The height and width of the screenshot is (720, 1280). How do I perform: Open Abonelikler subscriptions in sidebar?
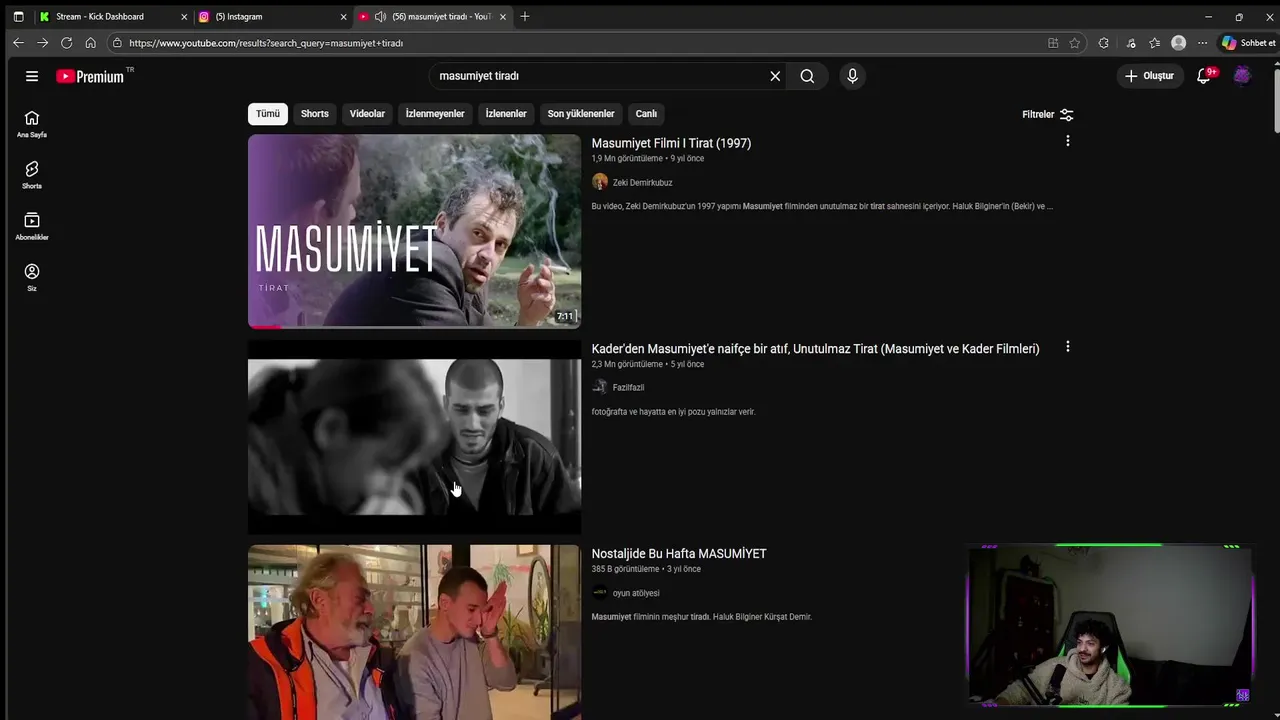click(x=32, y=226)
